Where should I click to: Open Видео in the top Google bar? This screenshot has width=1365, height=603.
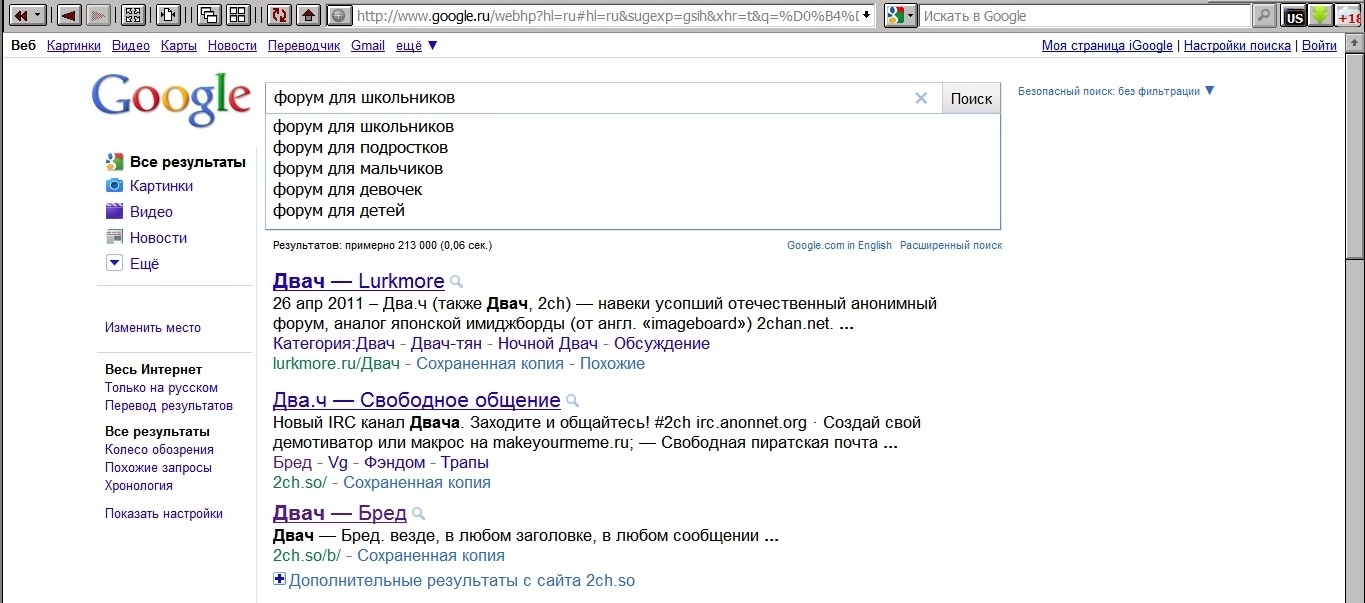[x=131, y=45]
